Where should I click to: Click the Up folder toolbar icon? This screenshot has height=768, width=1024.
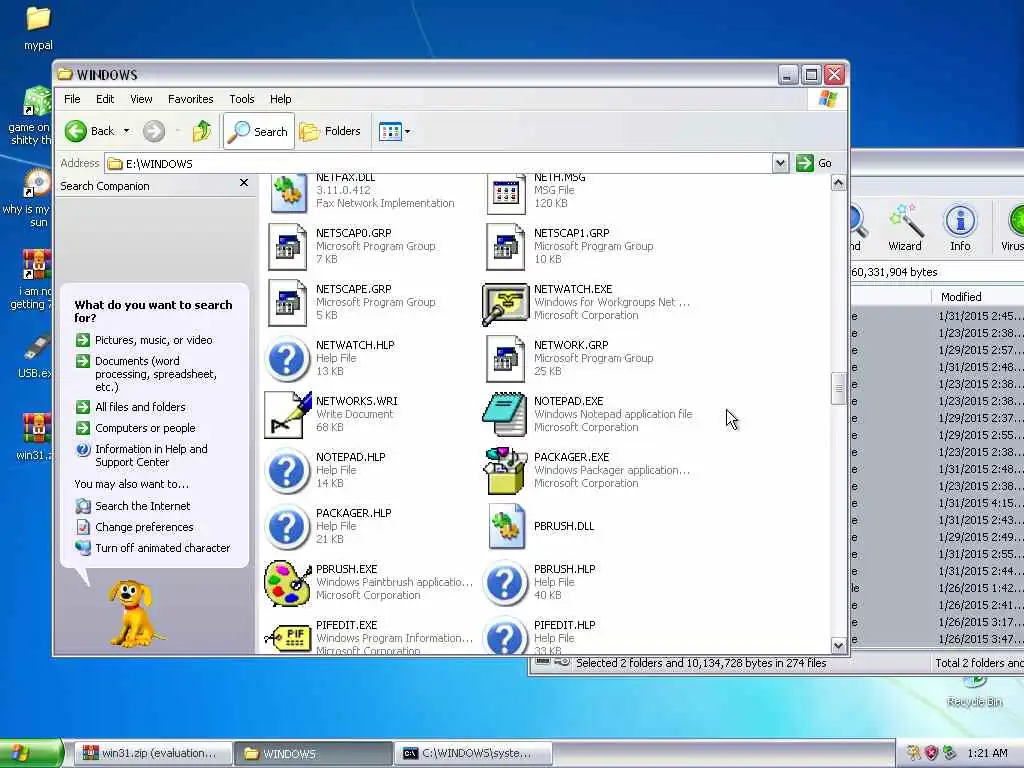point(202,131)
